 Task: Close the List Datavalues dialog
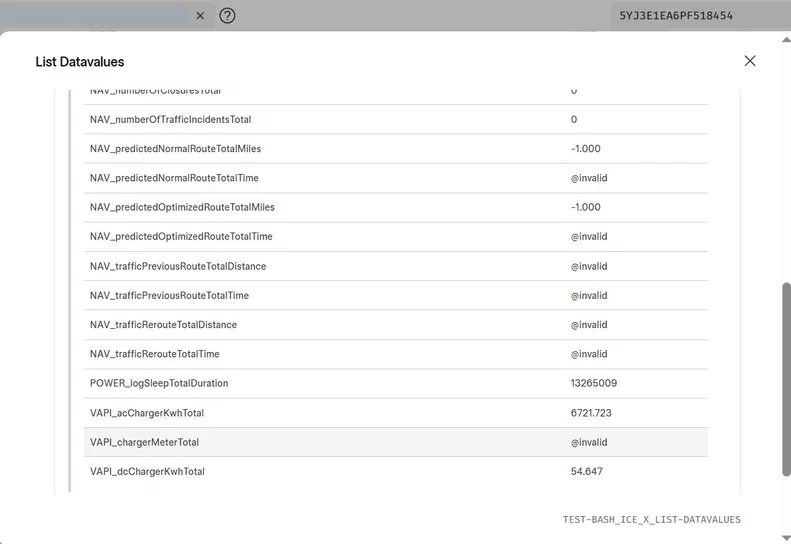tap(750, 61)
